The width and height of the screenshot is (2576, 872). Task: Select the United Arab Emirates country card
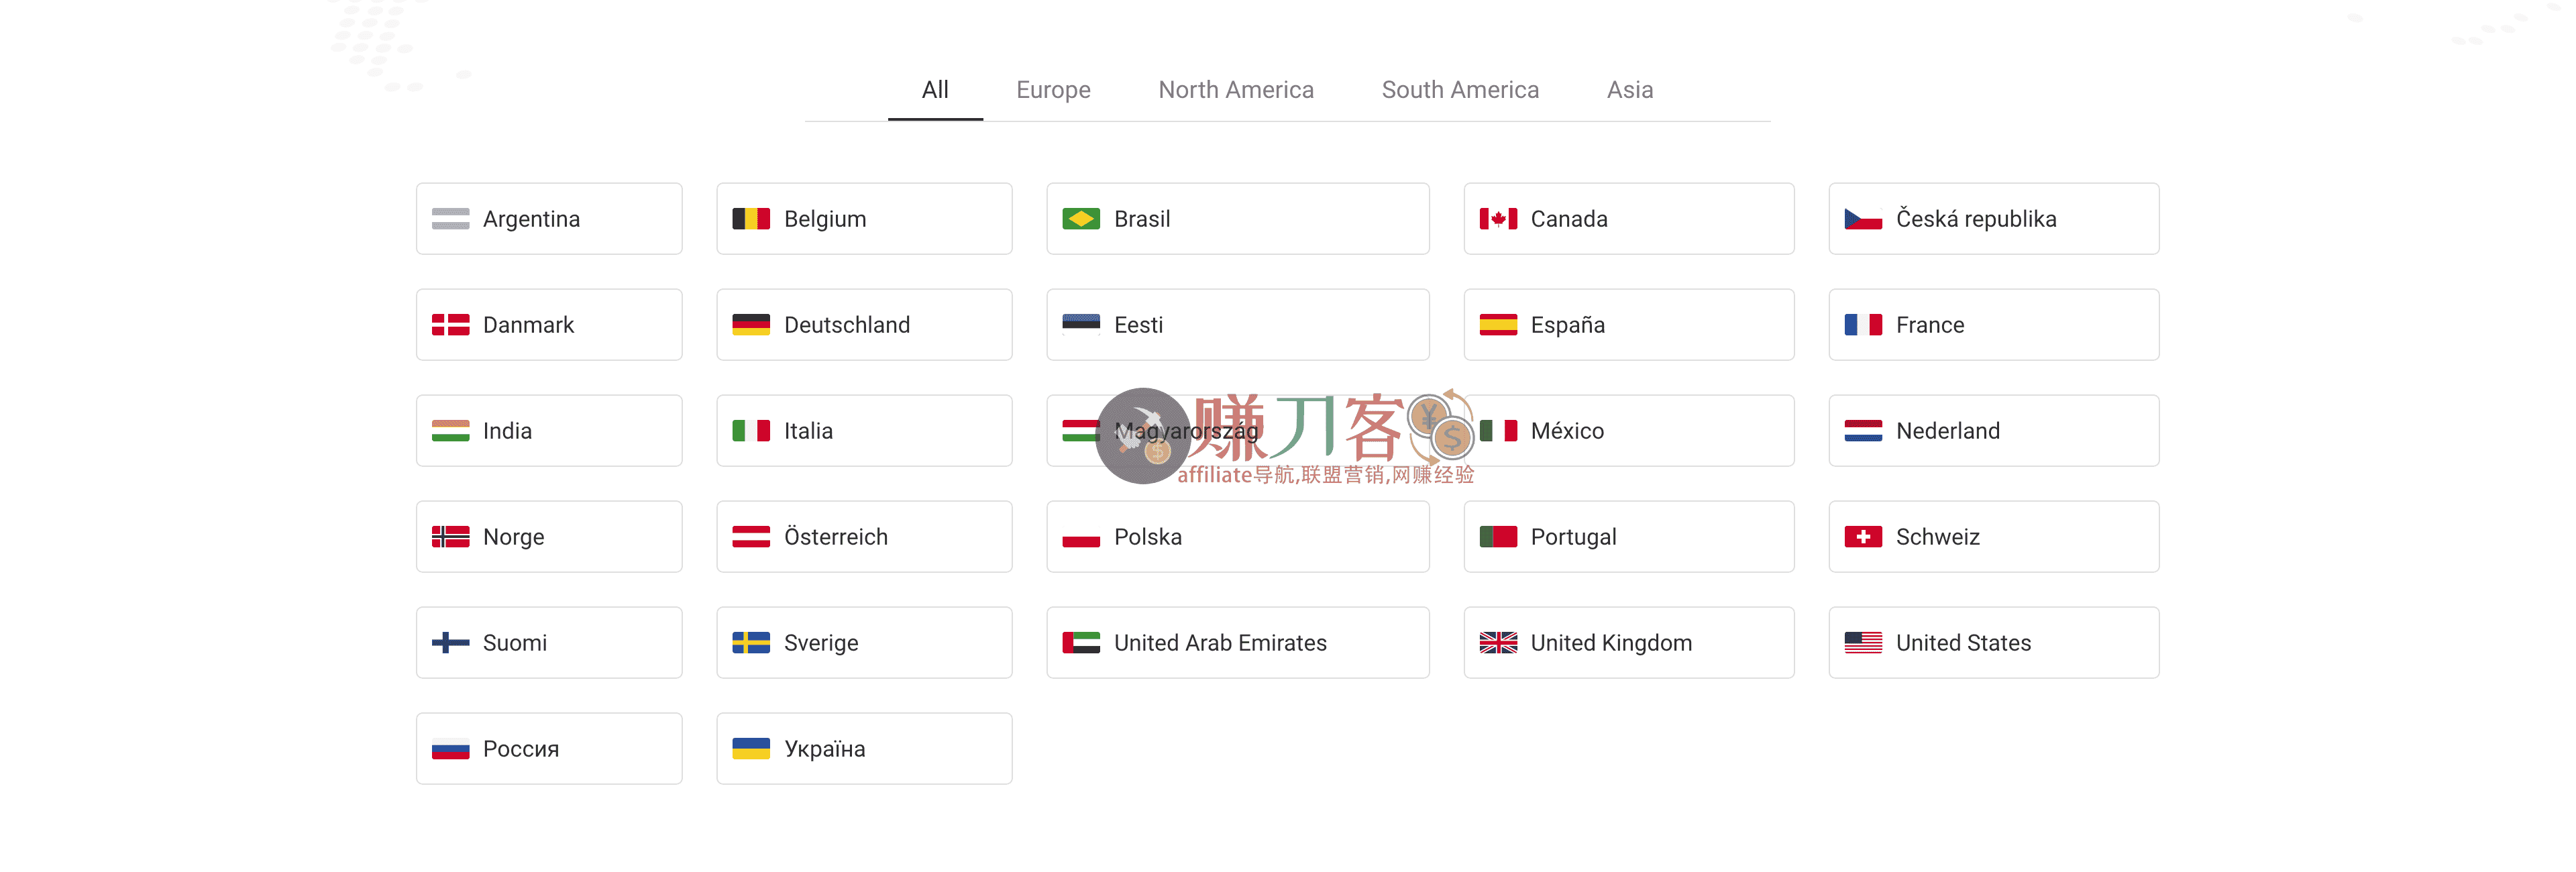tap(1238, 642)
